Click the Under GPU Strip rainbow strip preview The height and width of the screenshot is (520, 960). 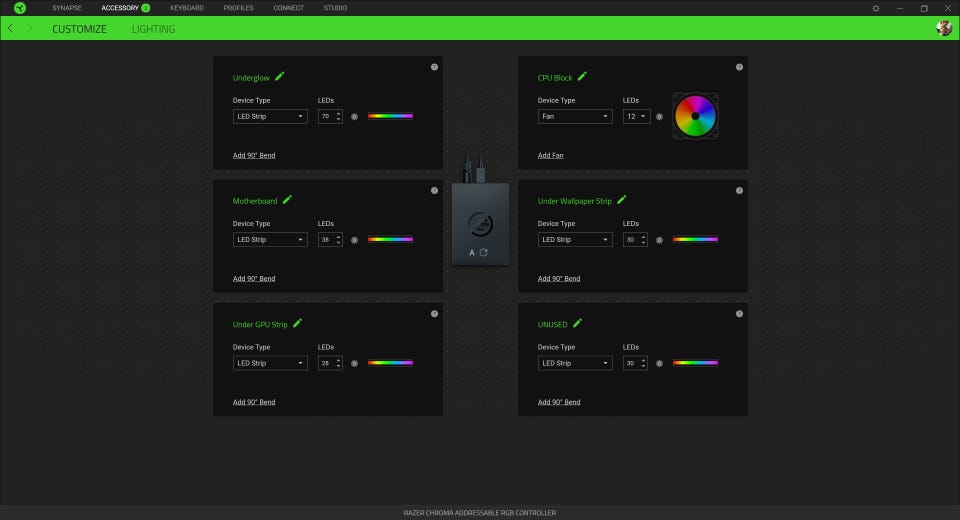point(390,363)
